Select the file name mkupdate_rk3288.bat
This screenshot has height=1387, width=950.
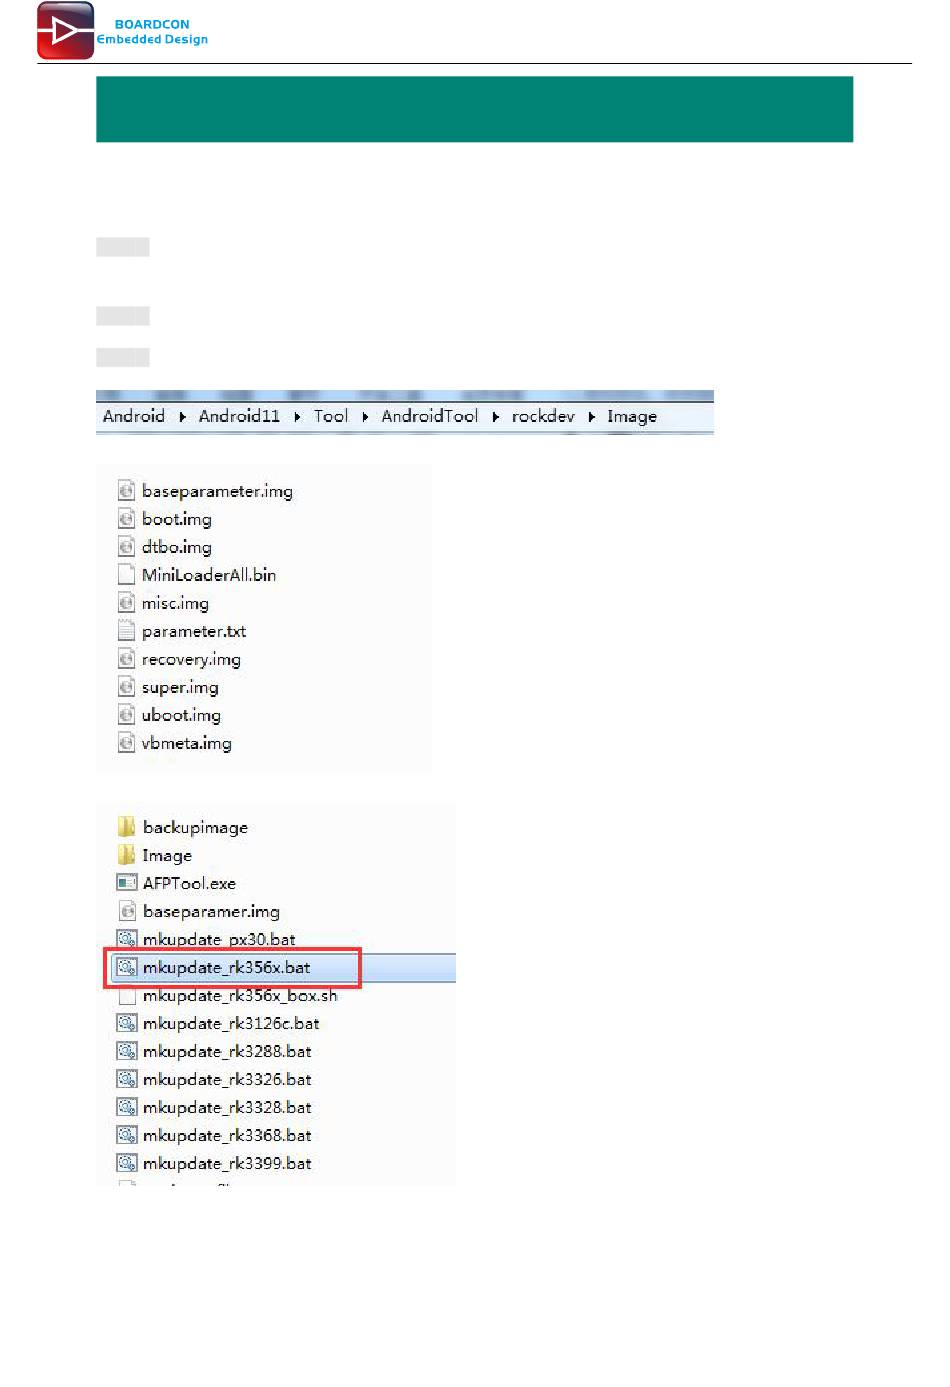tap(227, 1051)
